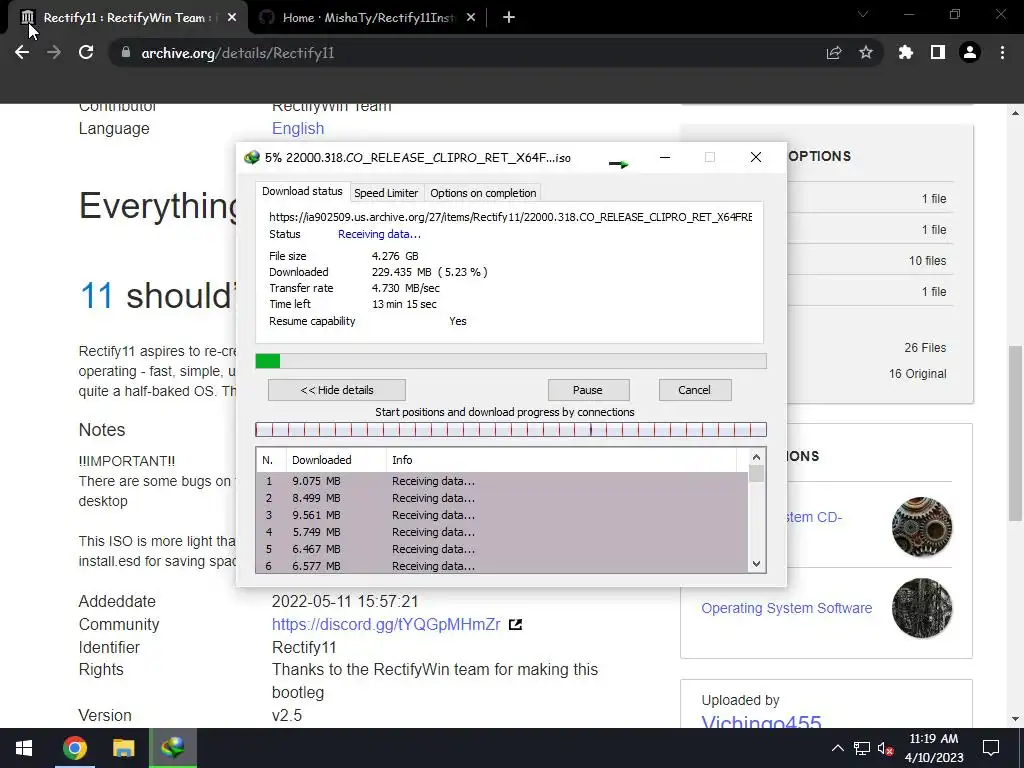The height and width of the screenshot is (768, 1024).
Task: Open the Vichingo455 uploader profile link
Action: click(x=761, y=721)
